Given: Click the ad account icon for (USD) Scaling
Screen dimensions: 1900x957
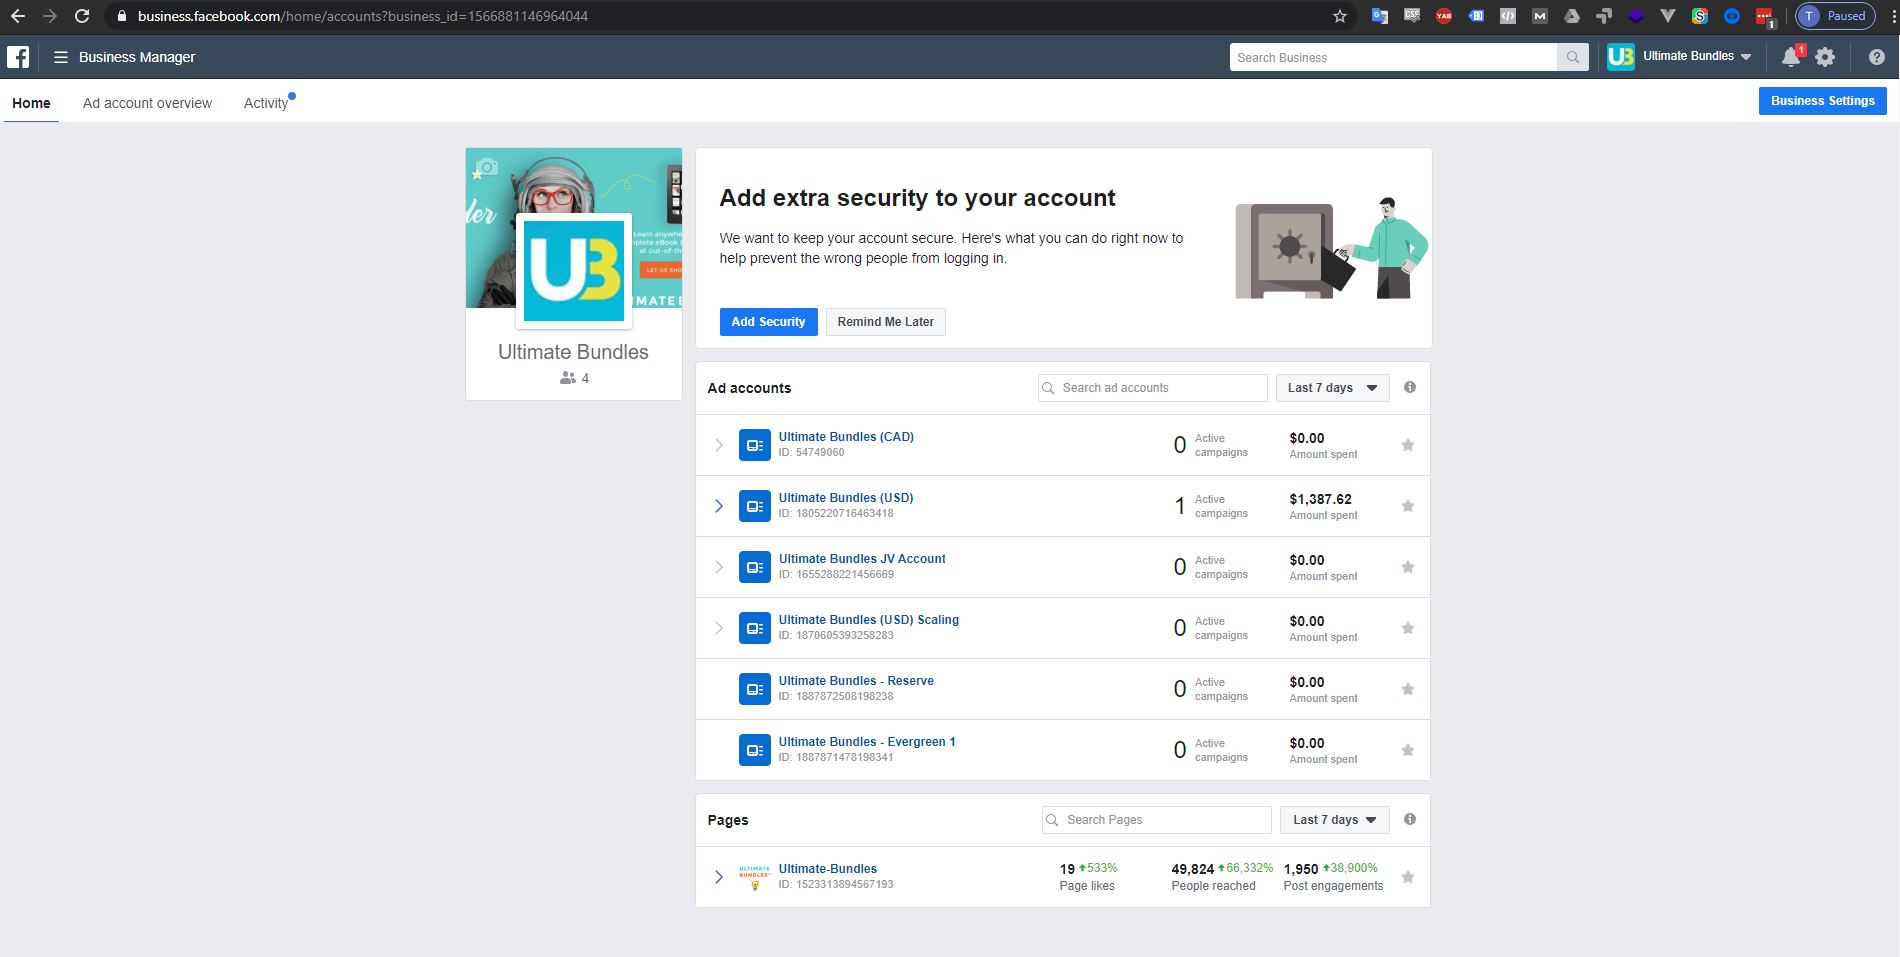Looking at the screenshot, I should [x=755, y=628].
